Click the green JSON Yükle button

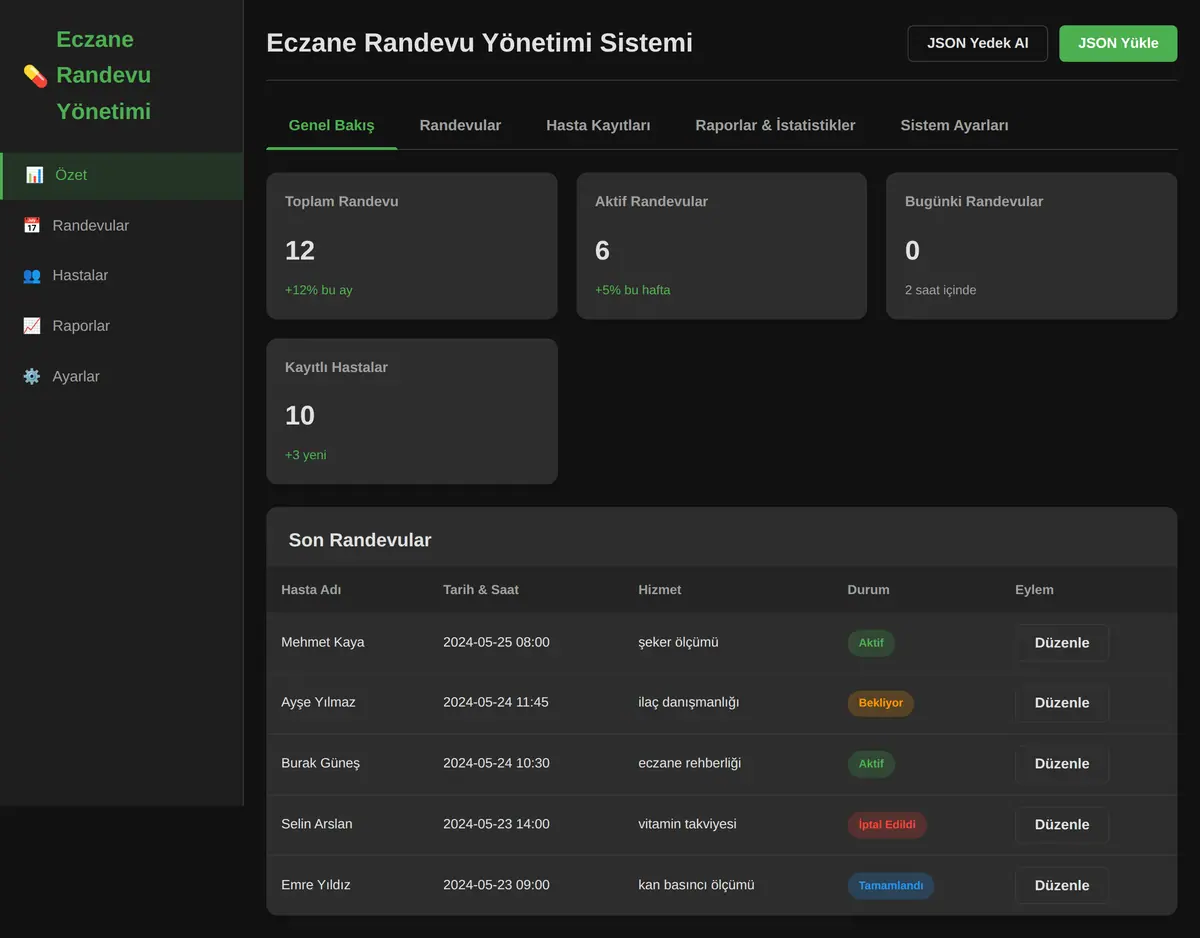(1118, 44)
